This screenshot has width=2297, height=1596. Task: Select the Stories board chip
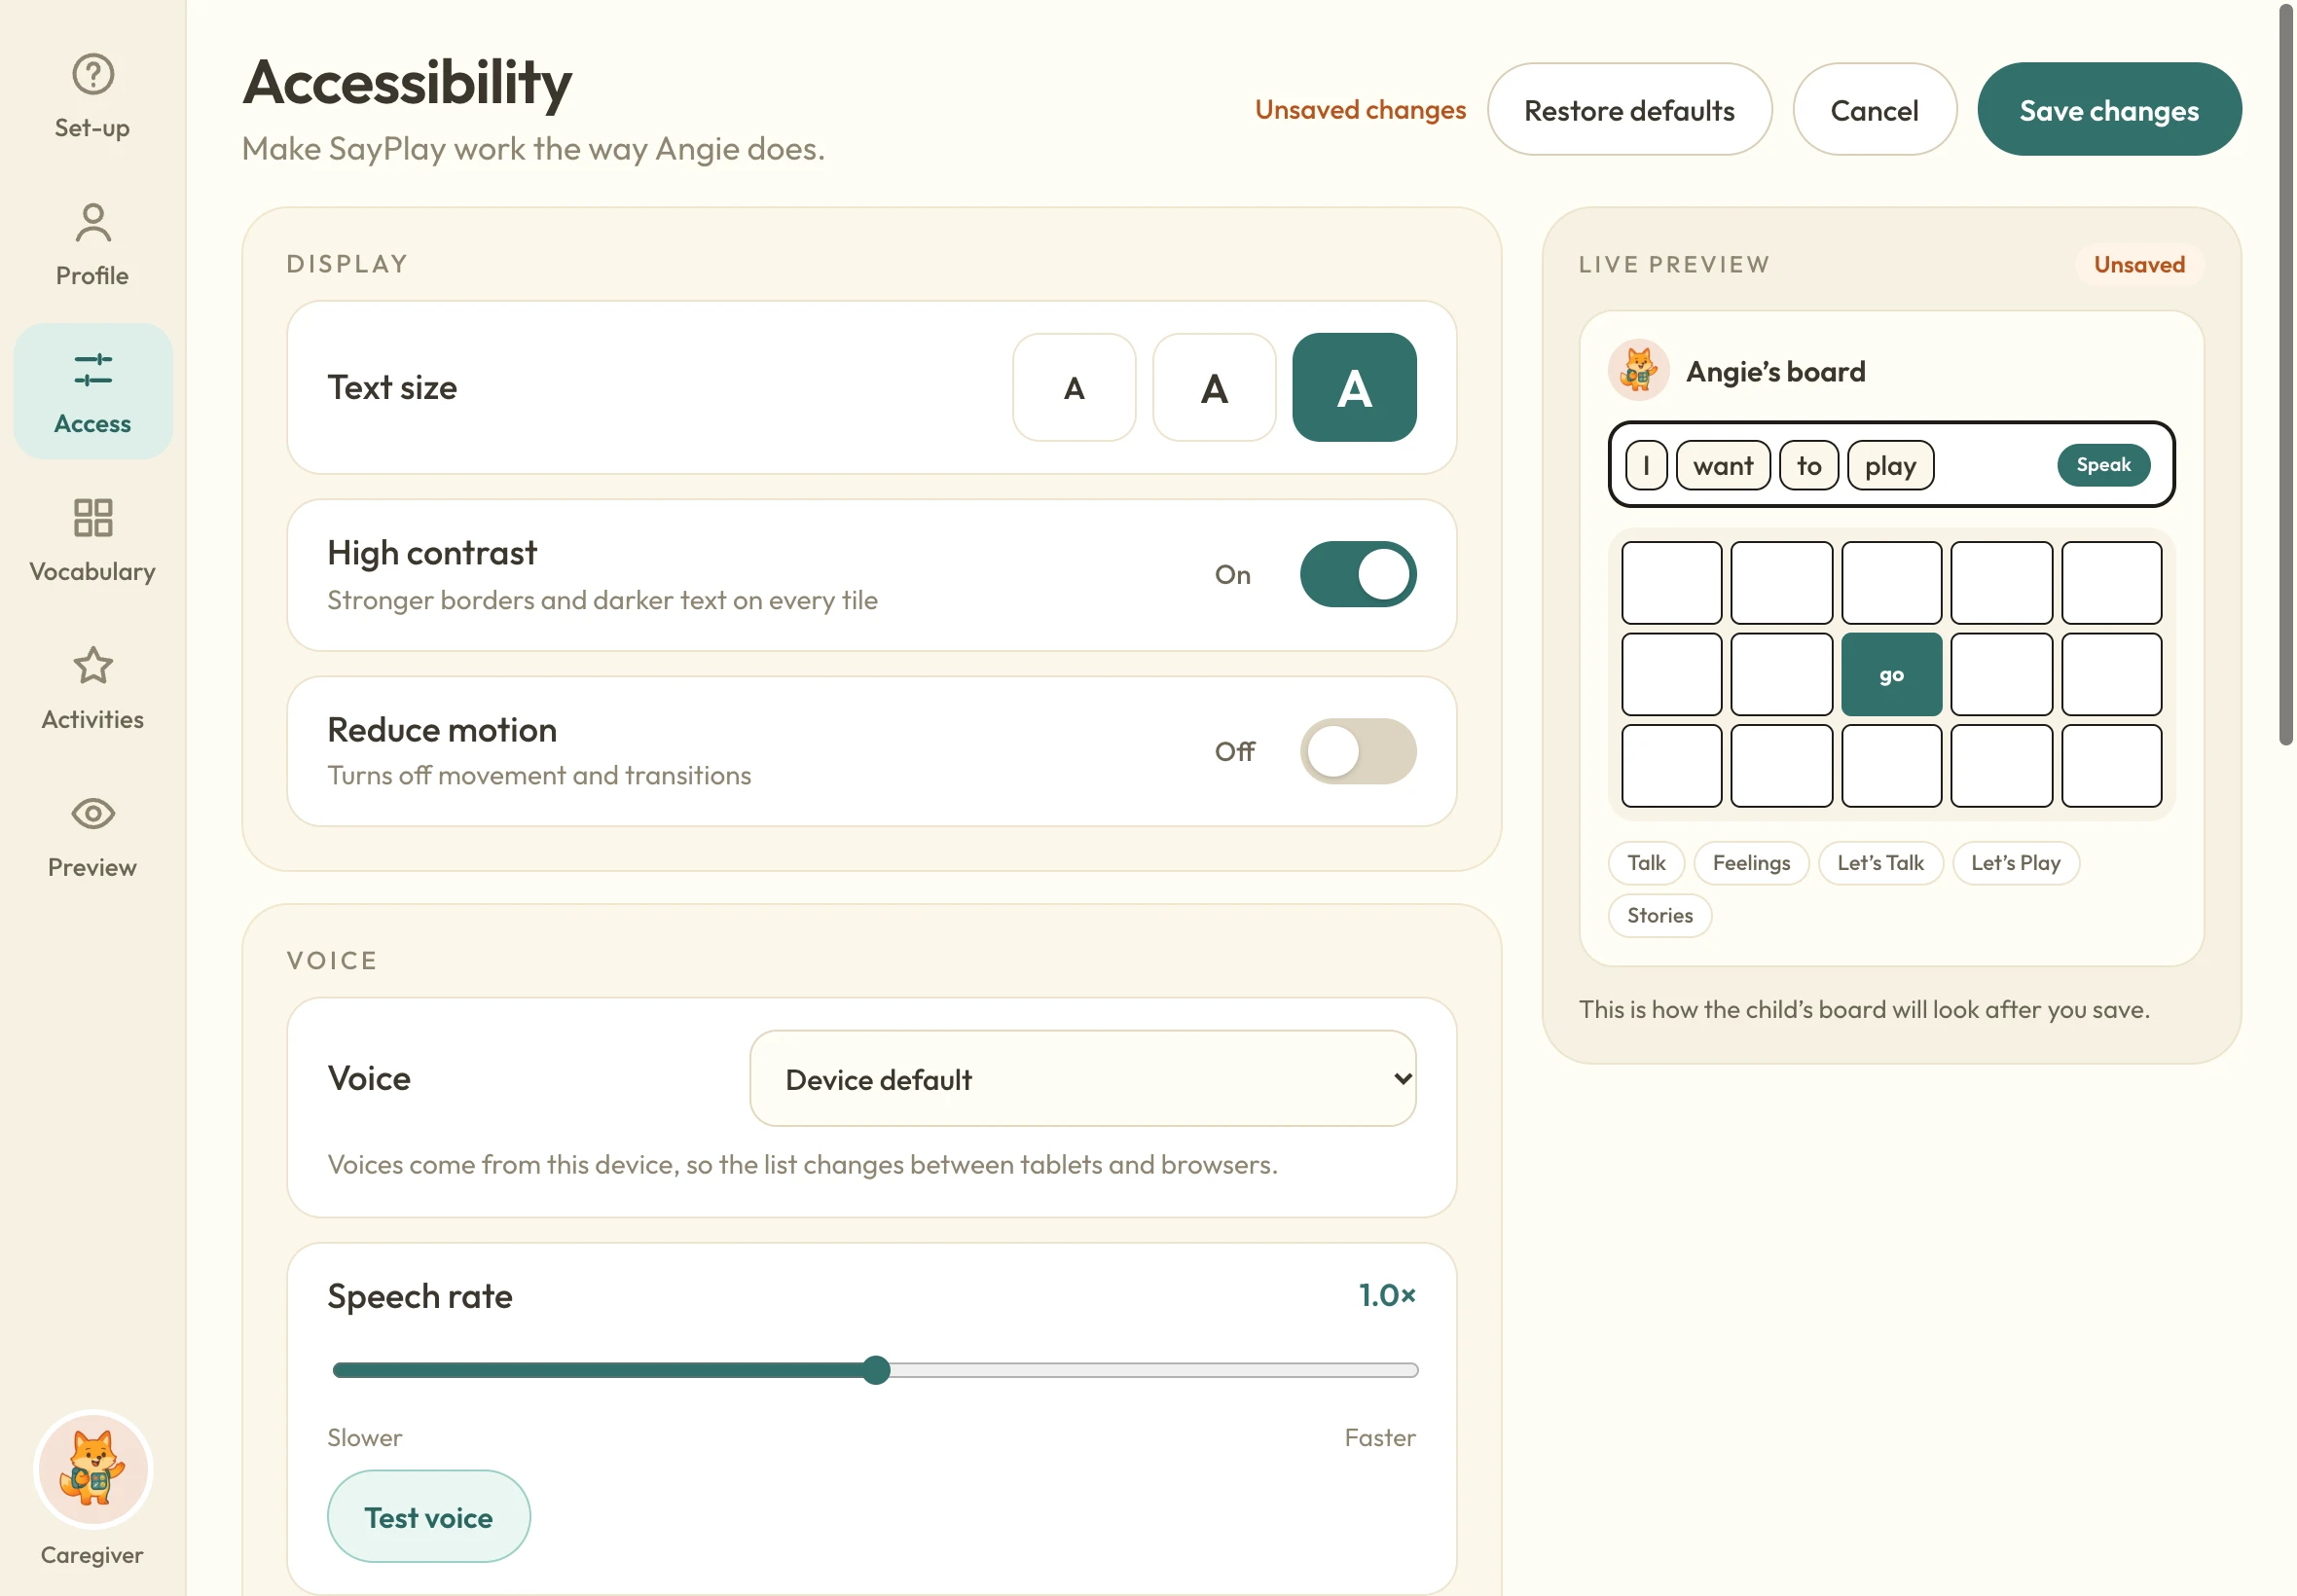(1659, 916)
